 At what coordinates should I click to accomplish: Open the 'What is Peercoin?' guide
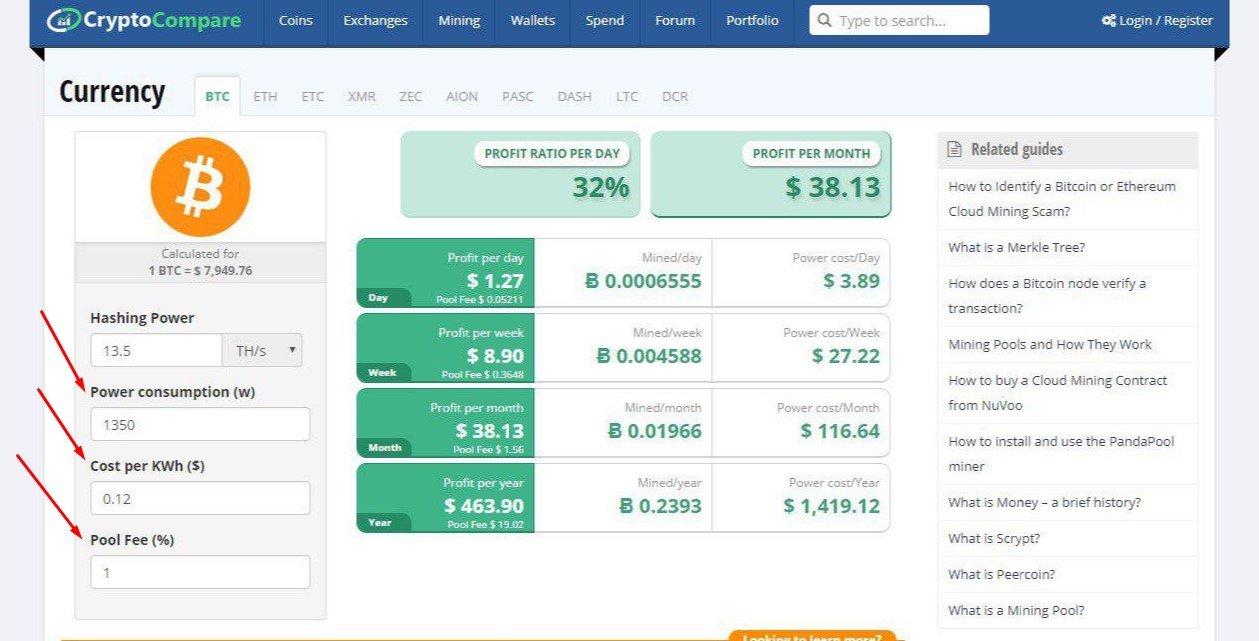(x=1002, y=574)
